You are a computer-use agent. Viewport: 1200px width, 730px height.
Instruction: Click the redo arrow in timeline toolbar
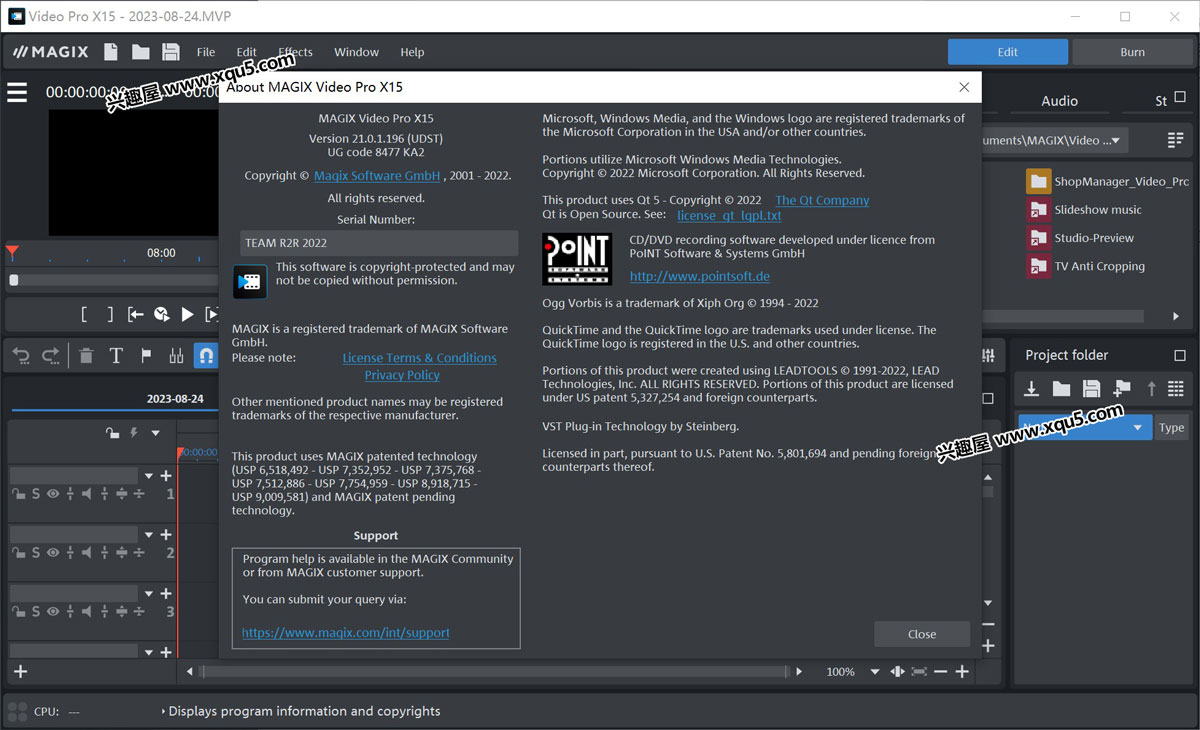(50, 355)
